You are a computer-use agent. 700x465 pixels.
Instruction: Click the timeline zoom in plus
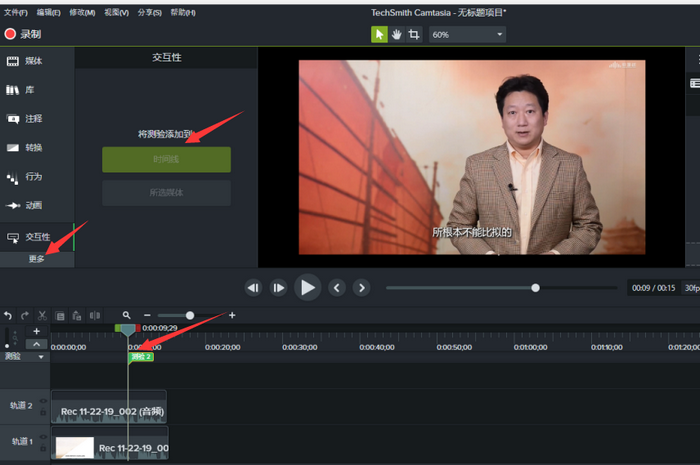click(232, 316)
